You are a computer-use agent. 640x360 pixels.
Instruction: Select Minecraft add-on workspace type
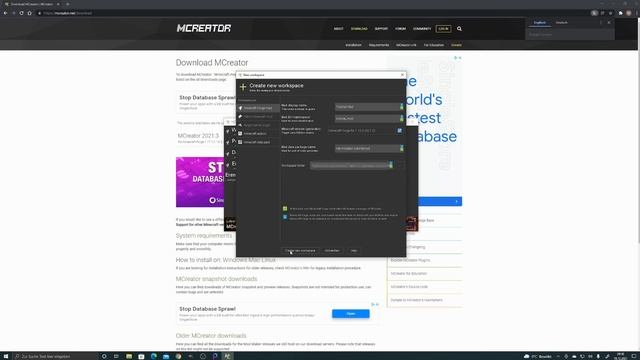pos(258,133)
